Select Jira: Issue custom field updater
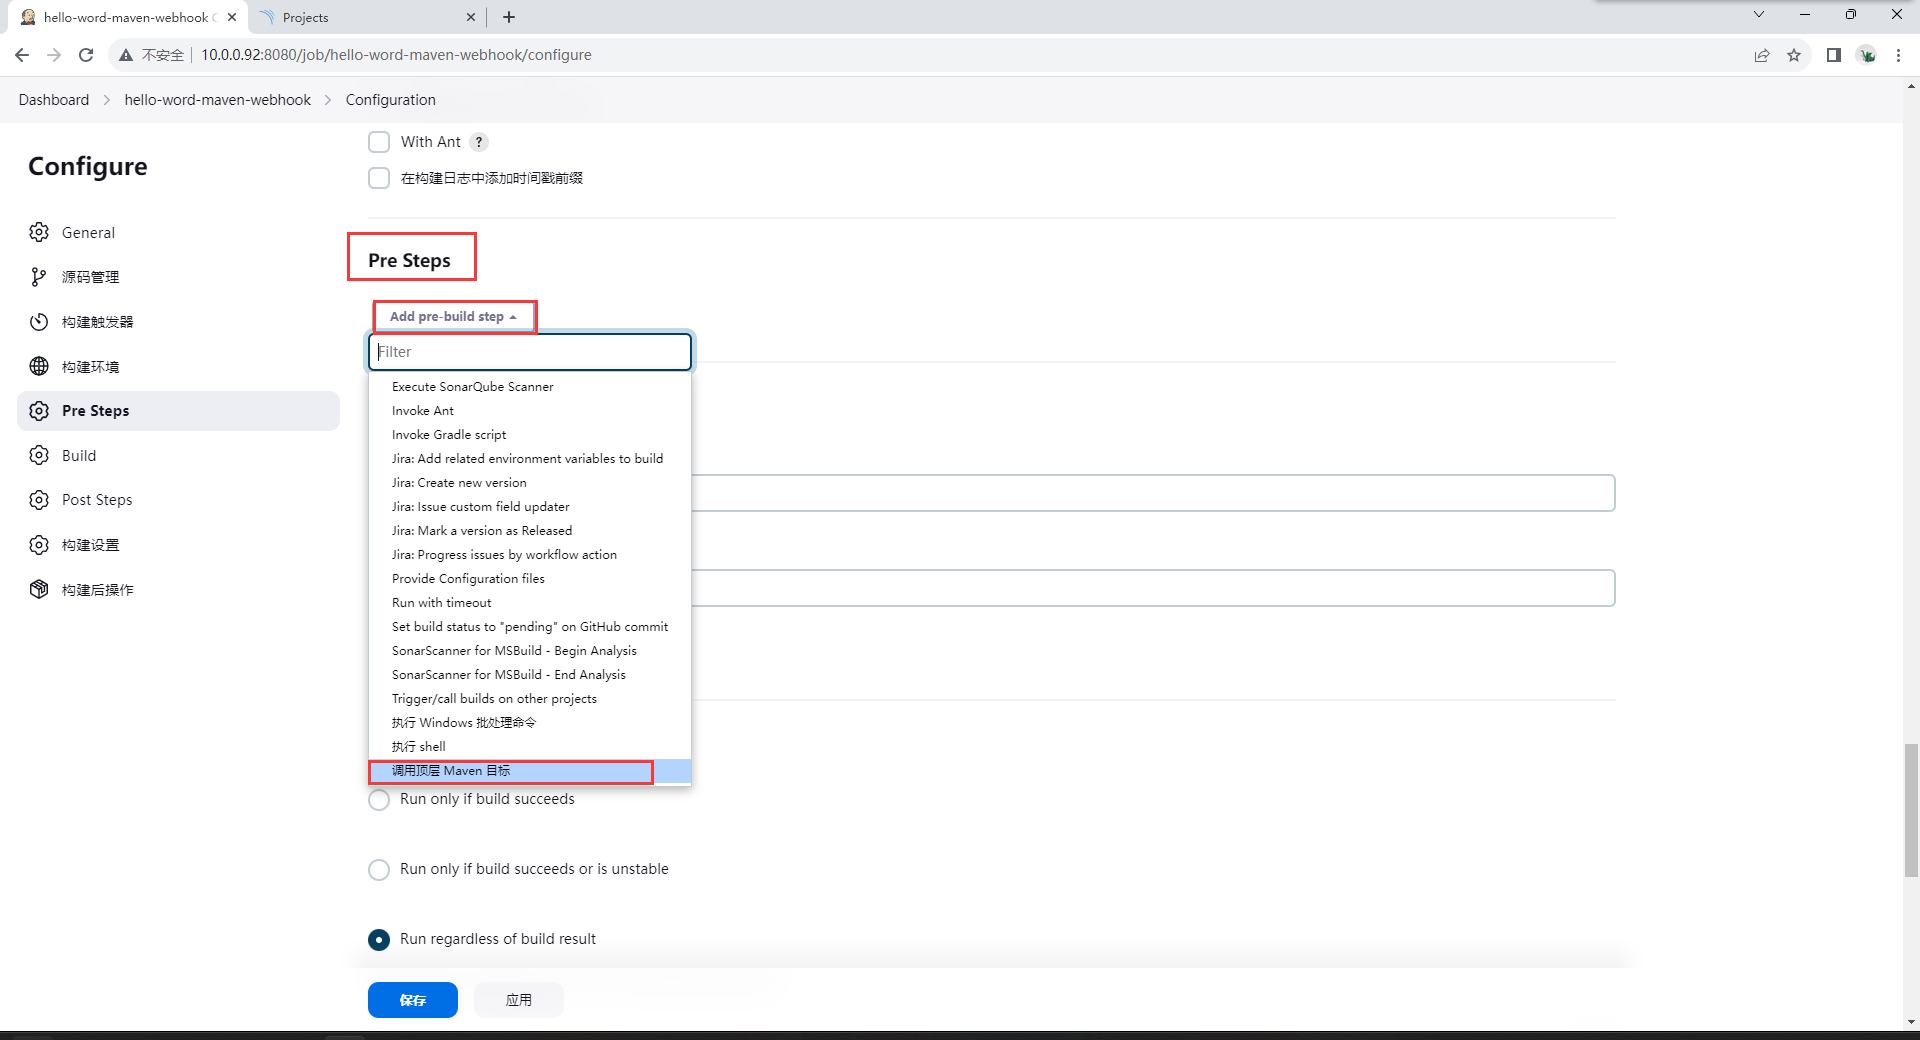 click(x=530, y=507)
